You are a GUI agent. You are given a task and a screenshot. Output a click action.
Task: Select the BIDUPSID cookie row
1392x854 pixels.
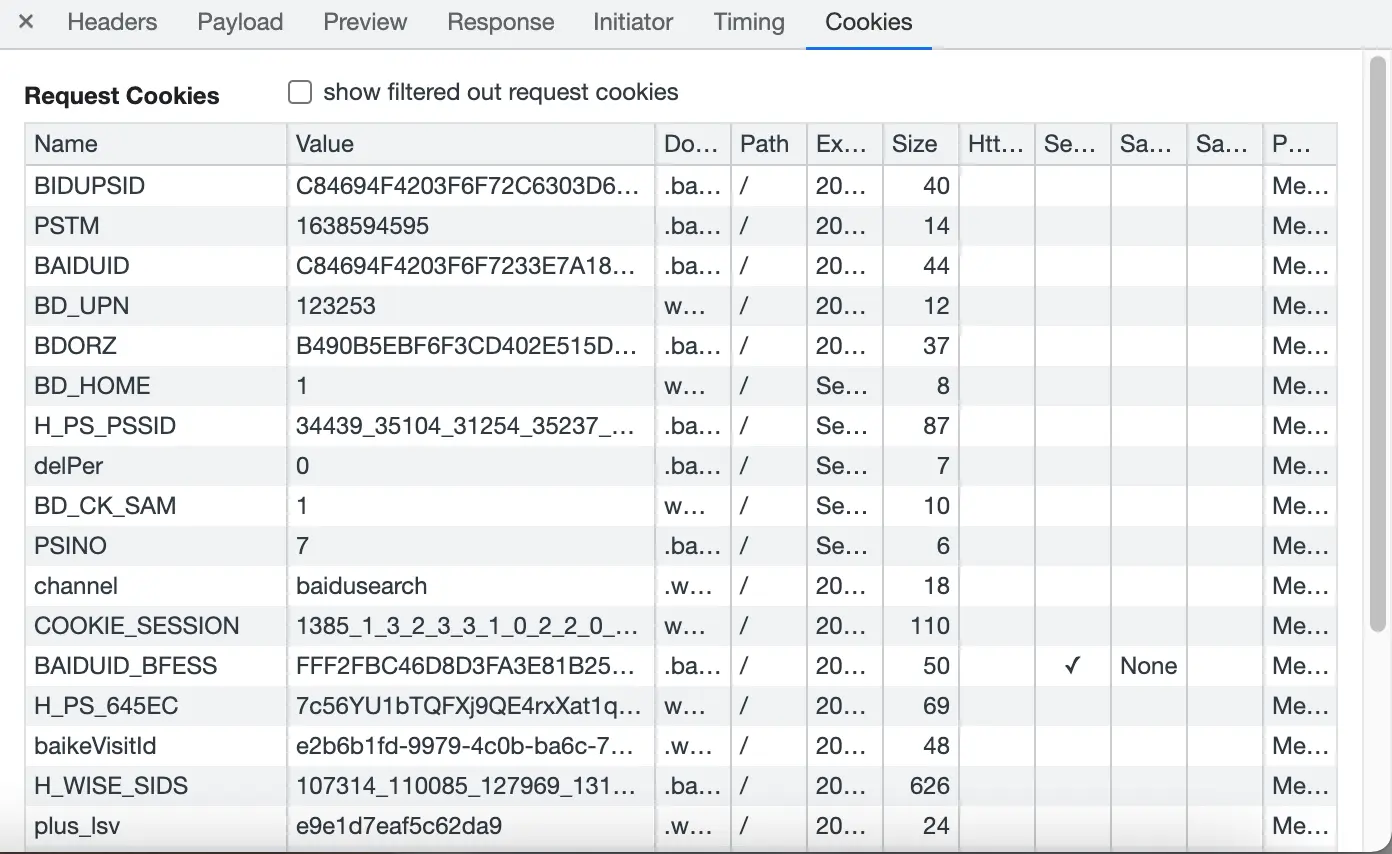click(x=681, y=186)
